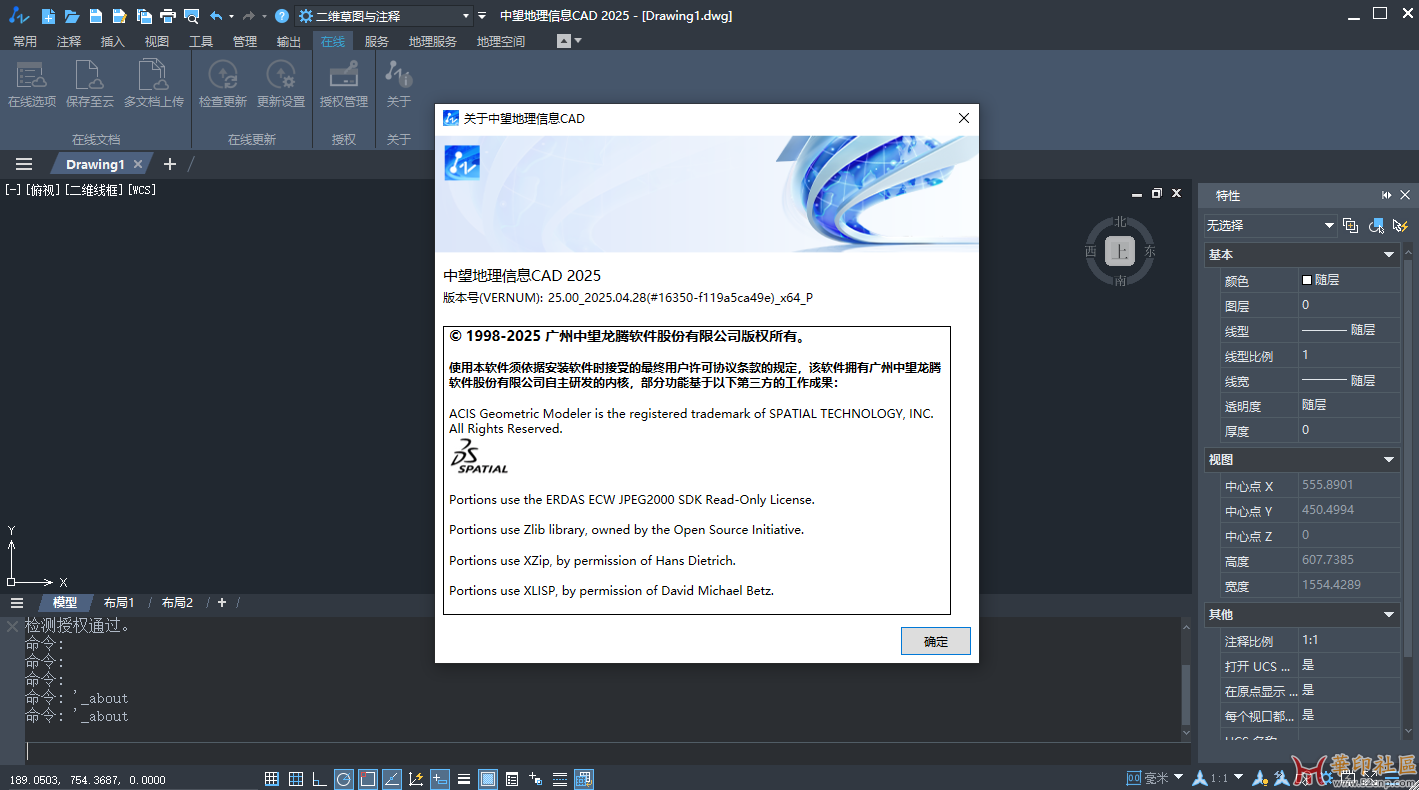The height and width of the screenshot is (790, 1419).
Task: Toggle polar tracking in the status bar
Action: tap(344, 779)
